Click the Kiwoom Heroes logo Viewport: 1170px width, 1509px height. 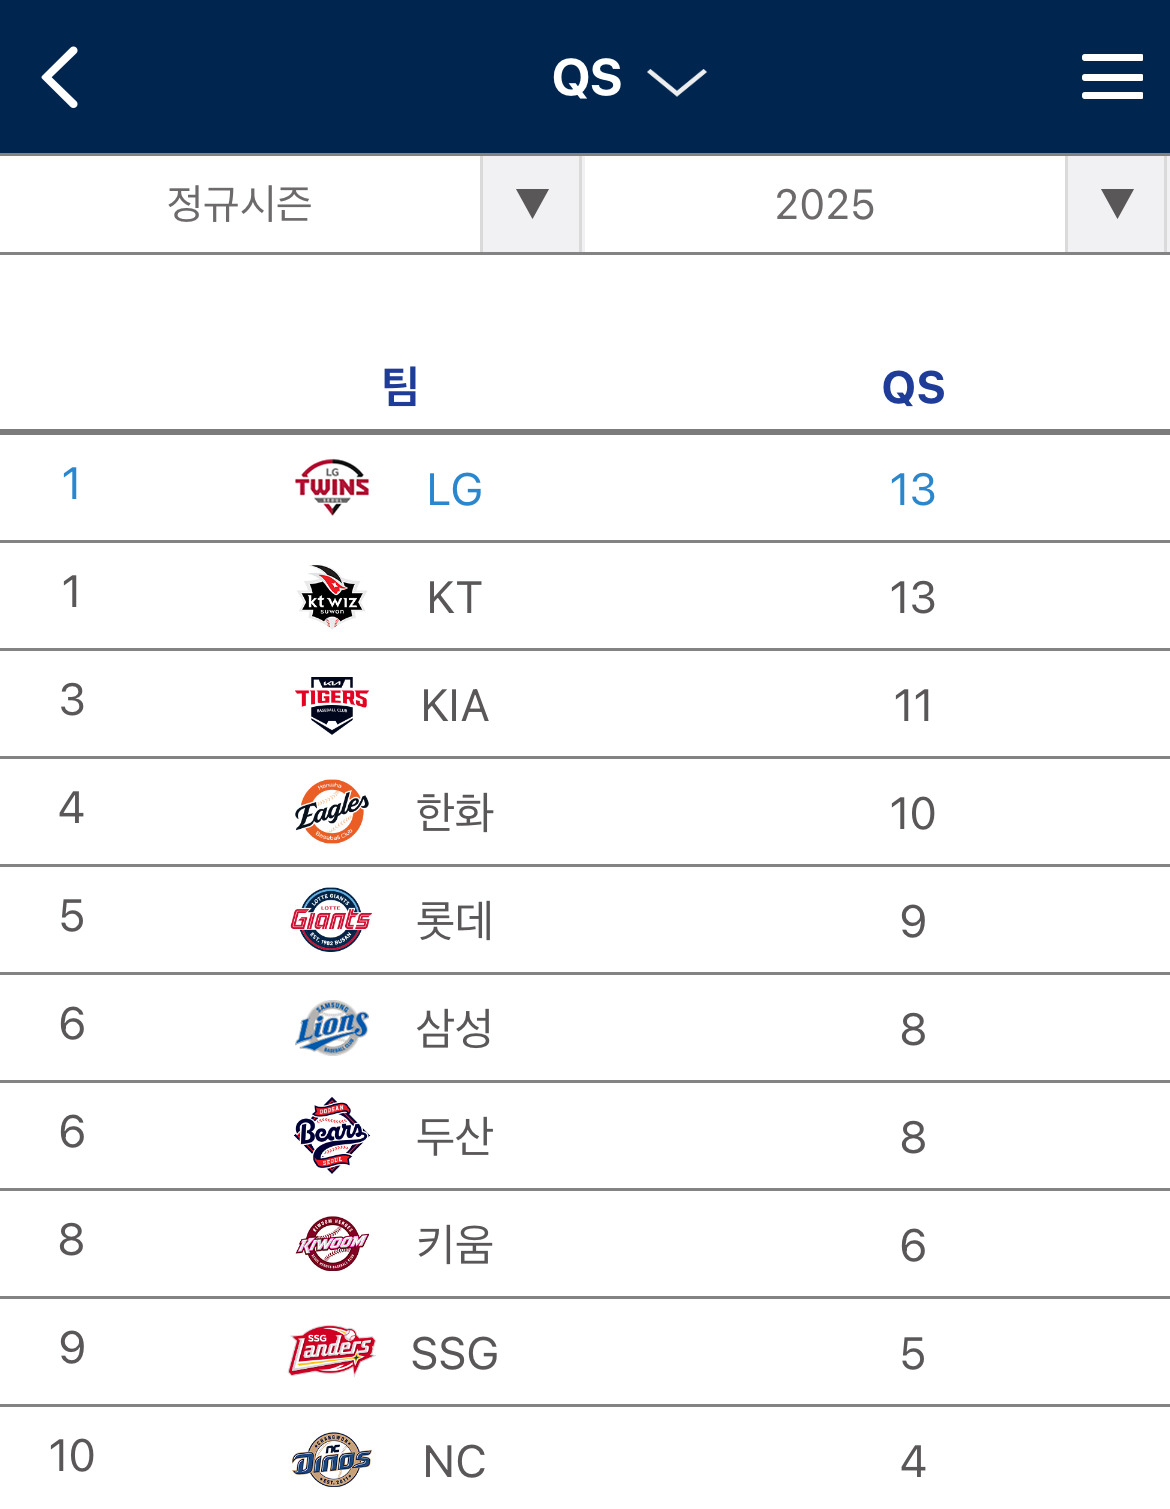[x=332, y=1244]
